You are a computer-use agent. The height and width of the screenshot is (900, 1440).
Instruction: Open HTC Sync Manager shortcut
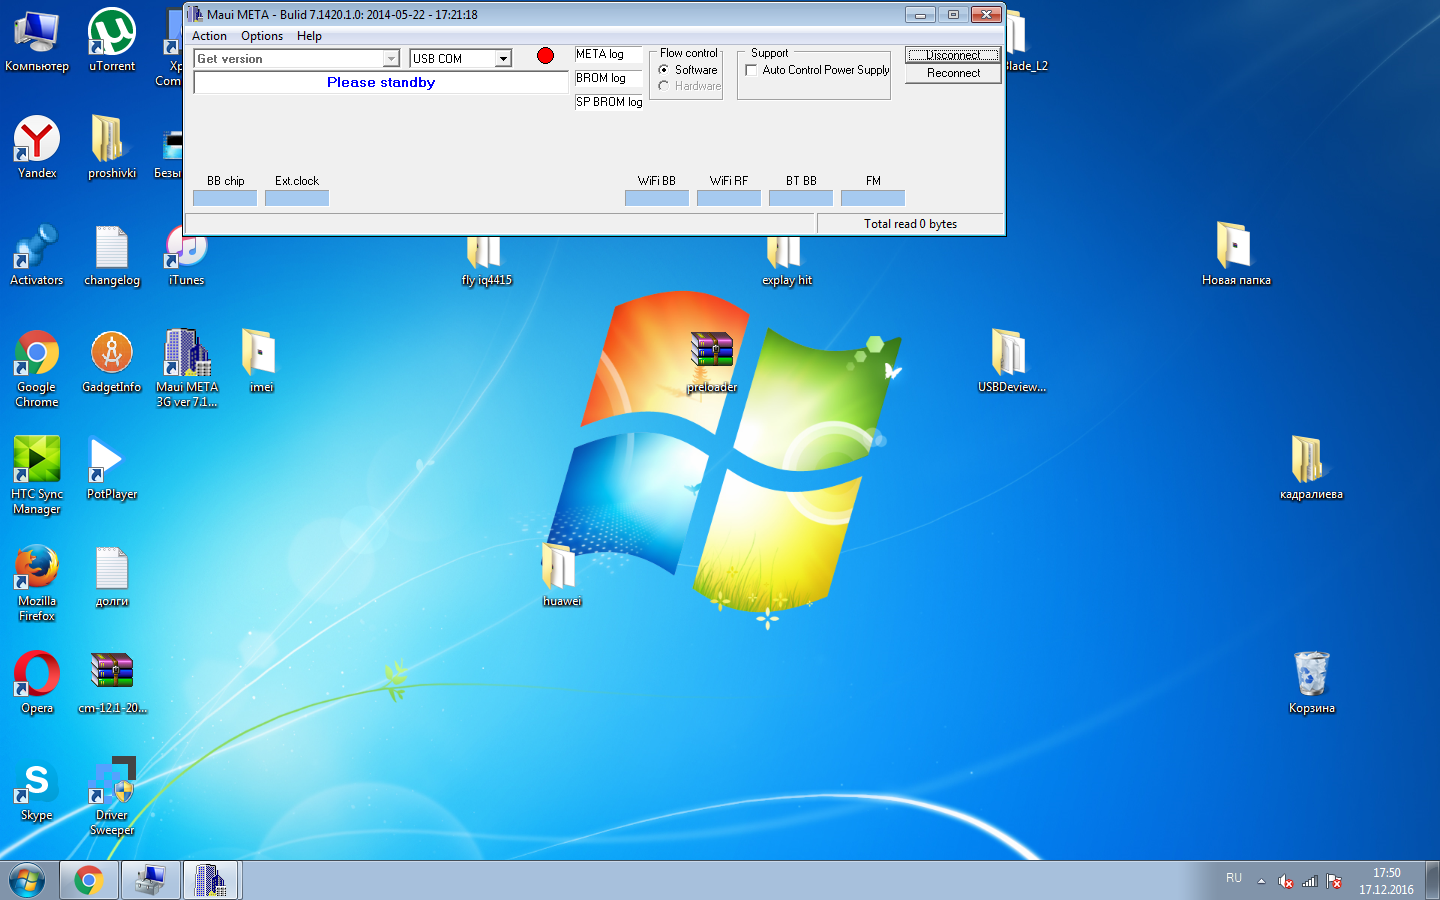[x=37, y=462]
